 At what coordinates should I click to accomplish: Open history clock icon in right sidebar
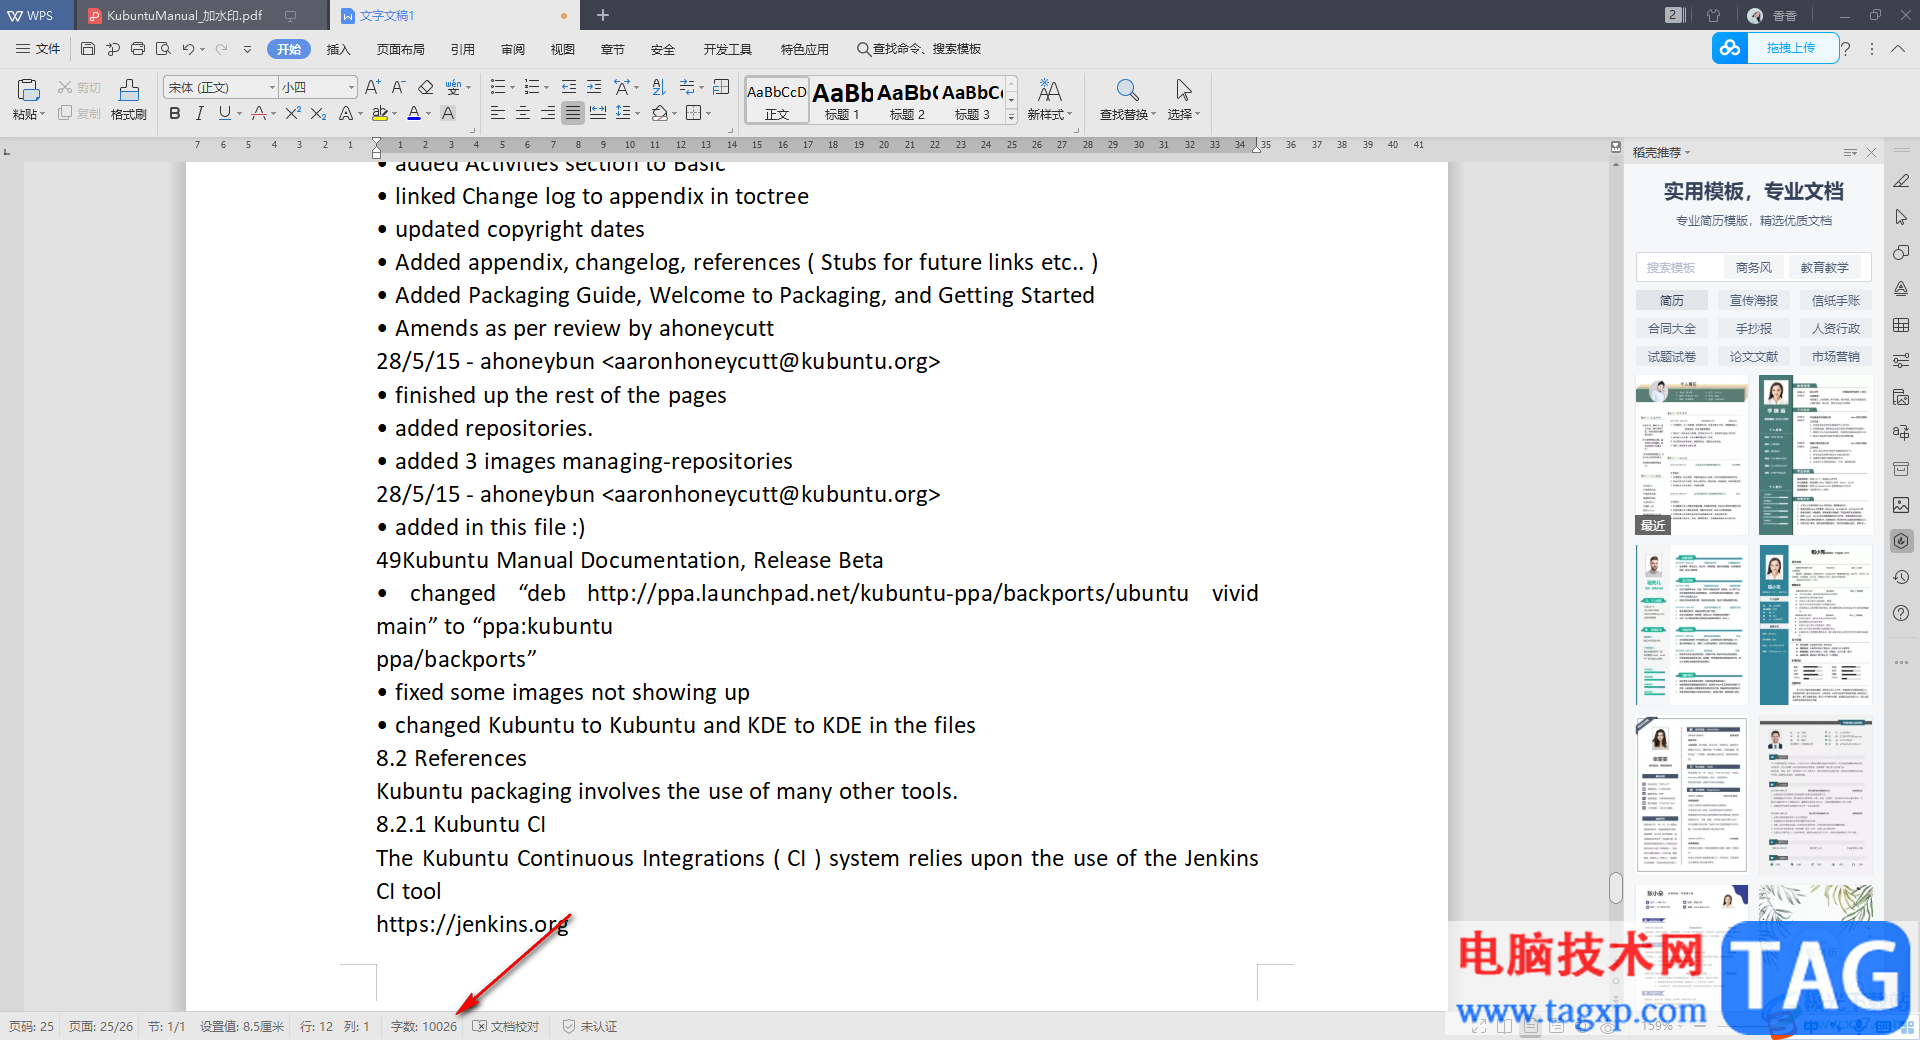(1901, 577)
